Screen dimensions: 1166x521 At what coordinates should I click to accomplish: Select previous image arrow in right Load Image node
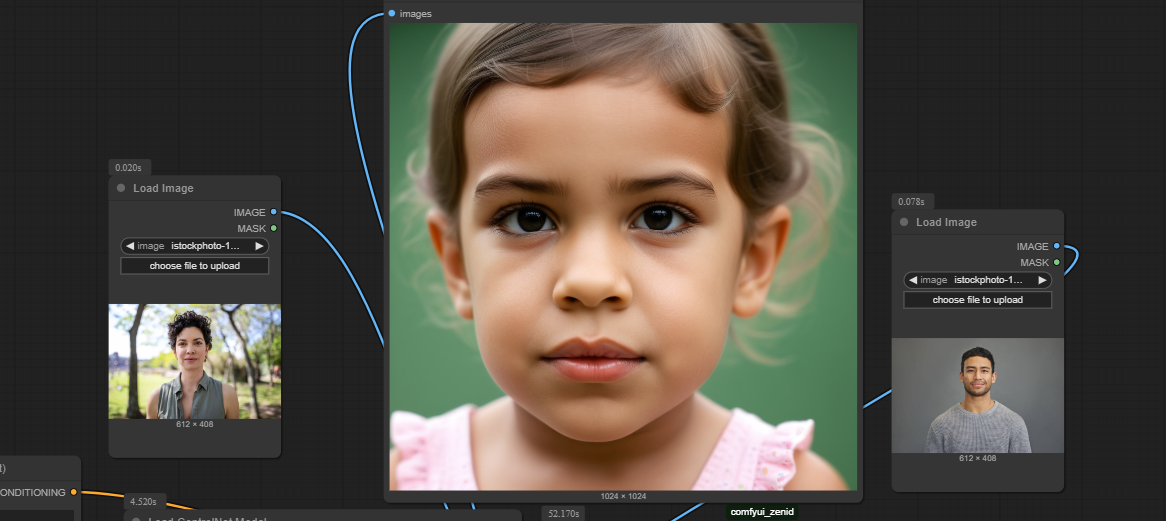coord(913,280)
